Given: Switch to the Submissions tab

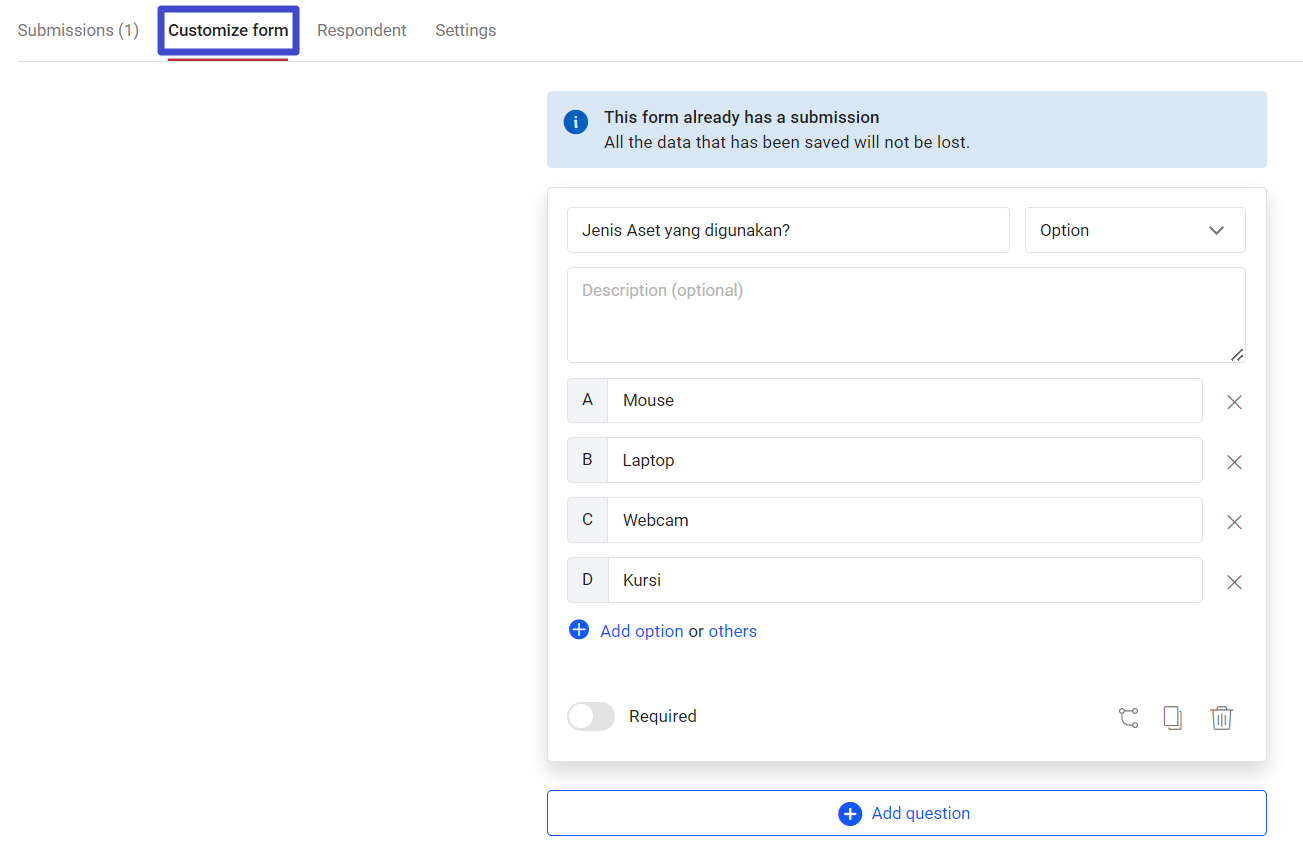Looking at the screenshot, I should (77, 30).
